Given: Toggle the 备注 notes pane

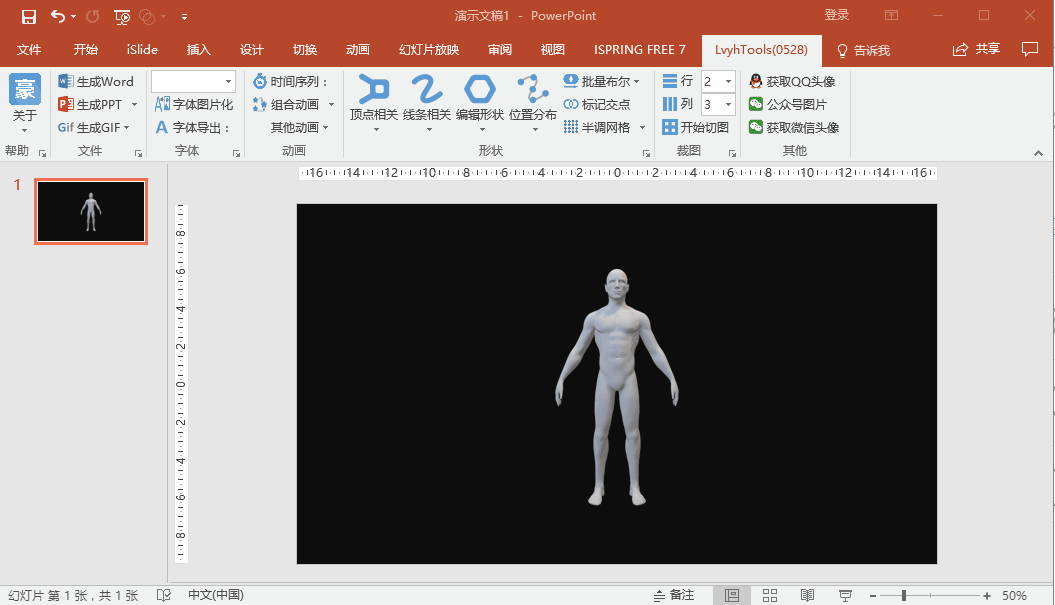Looking at the screenshot, I should [x=673, y=595].
